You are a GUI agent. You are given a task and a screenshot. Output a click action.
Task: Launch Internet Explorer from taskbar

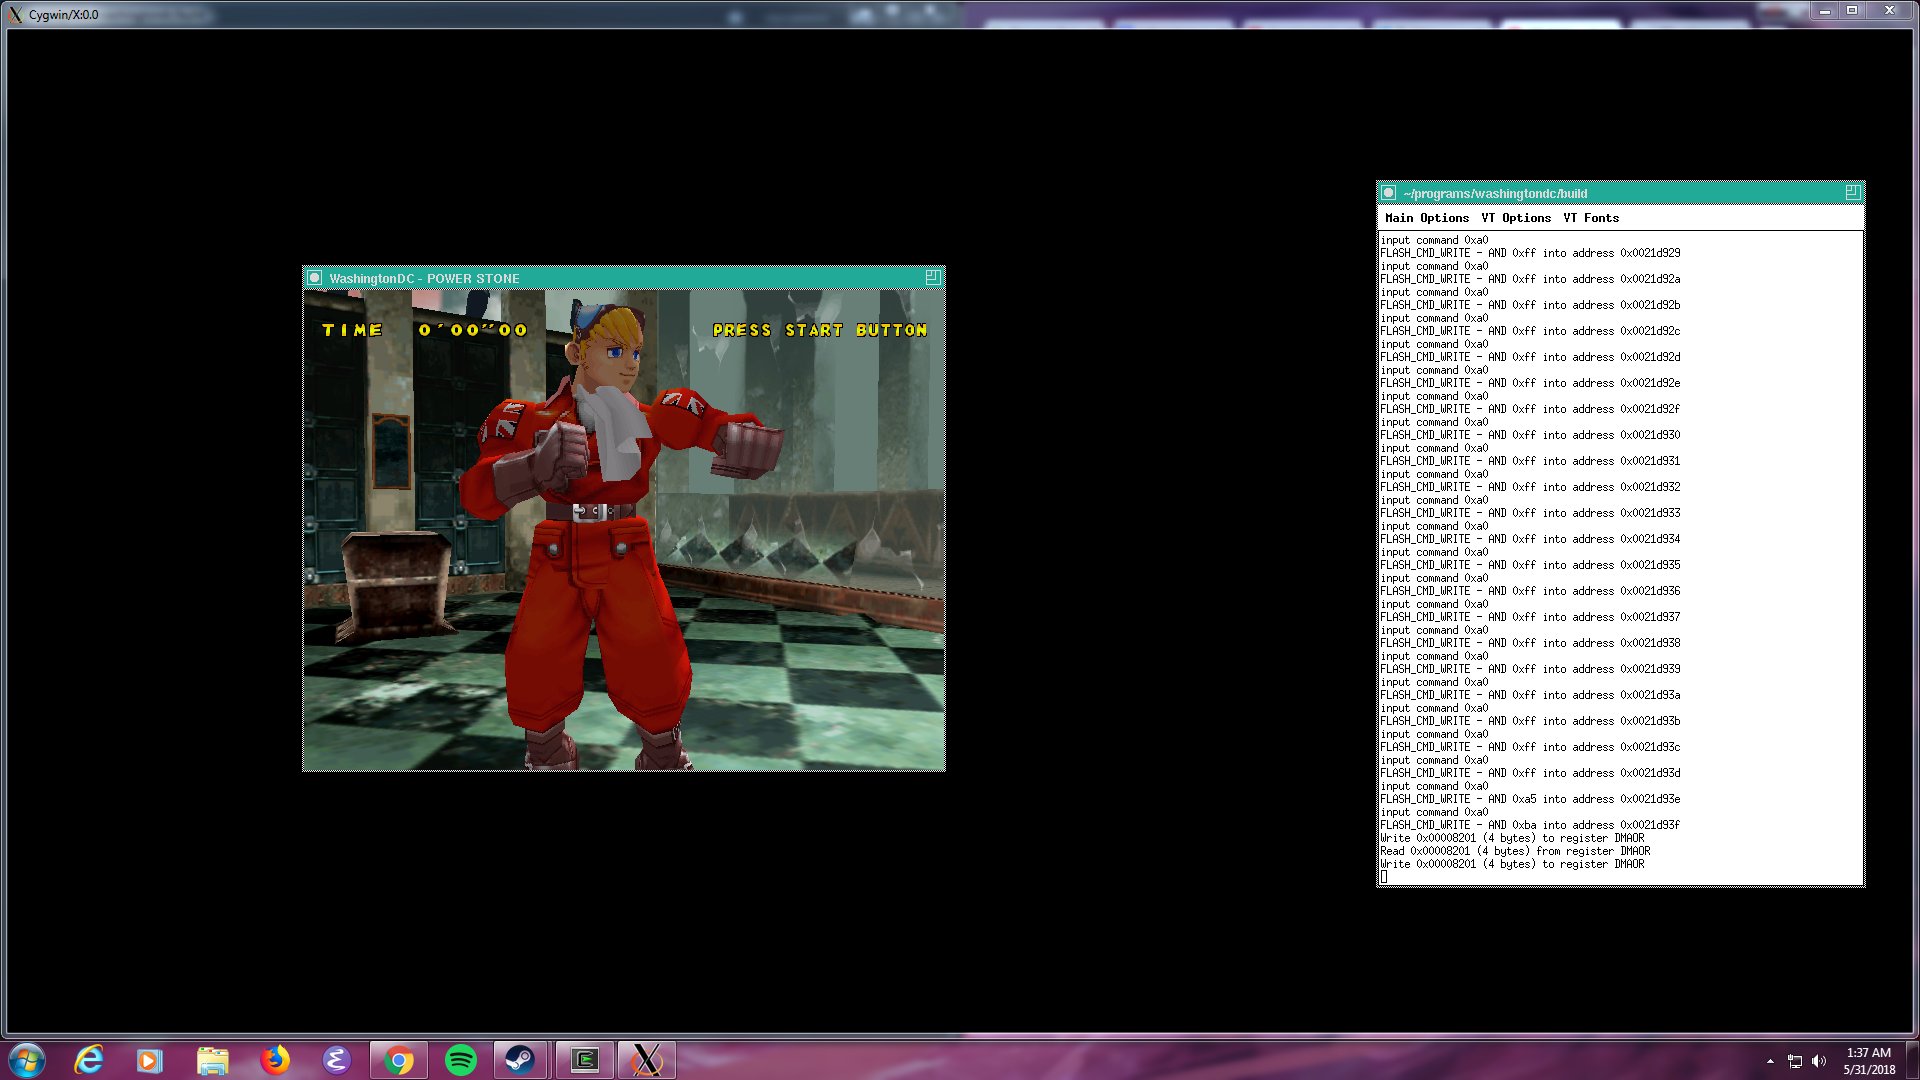tap(89, 1060)
